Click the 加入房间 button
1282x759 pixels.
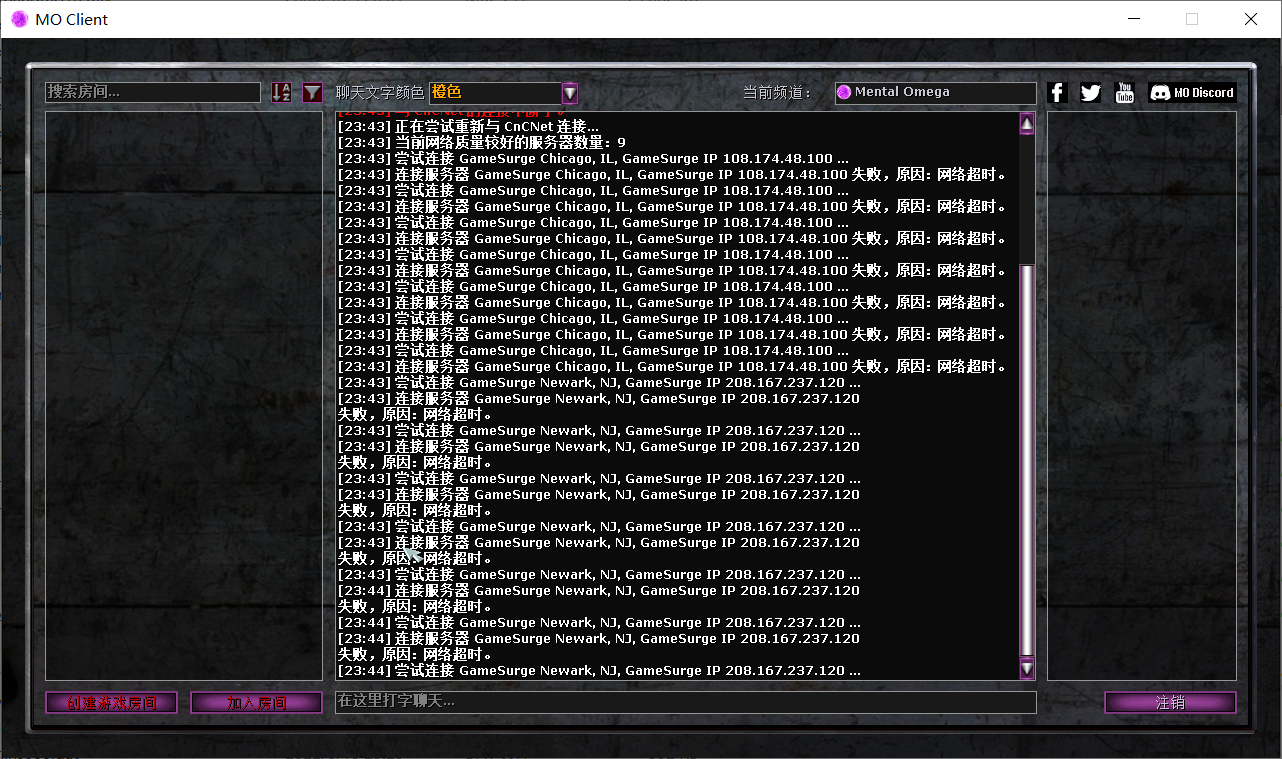tap(257, 703)
